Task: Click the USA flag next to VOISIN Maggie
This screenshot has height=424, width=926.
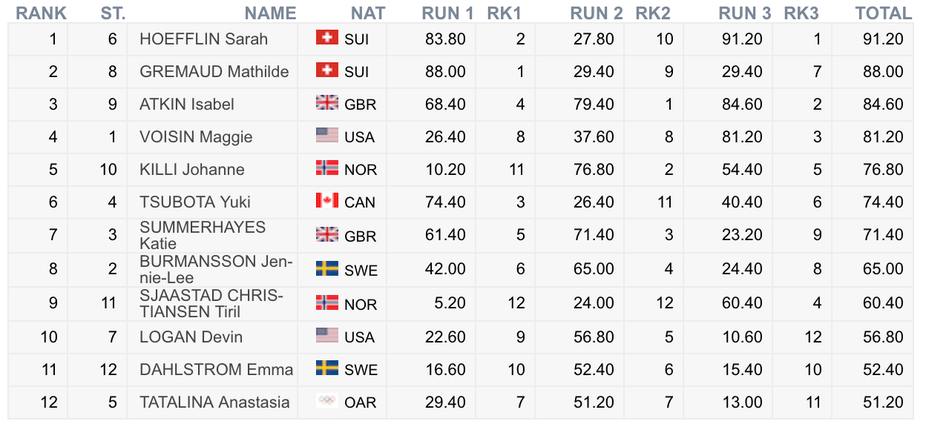Action: [327, 135]
